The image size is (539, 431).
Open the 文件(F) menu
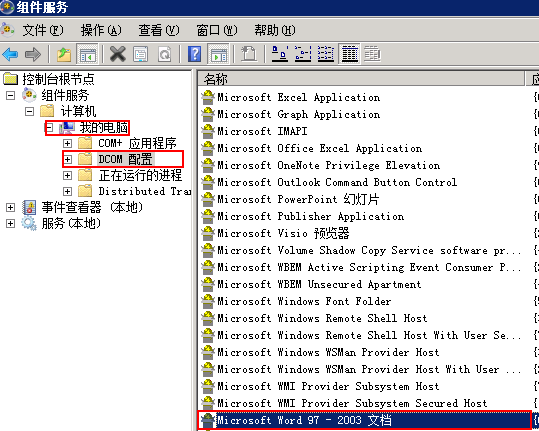(x=43, y=30)
